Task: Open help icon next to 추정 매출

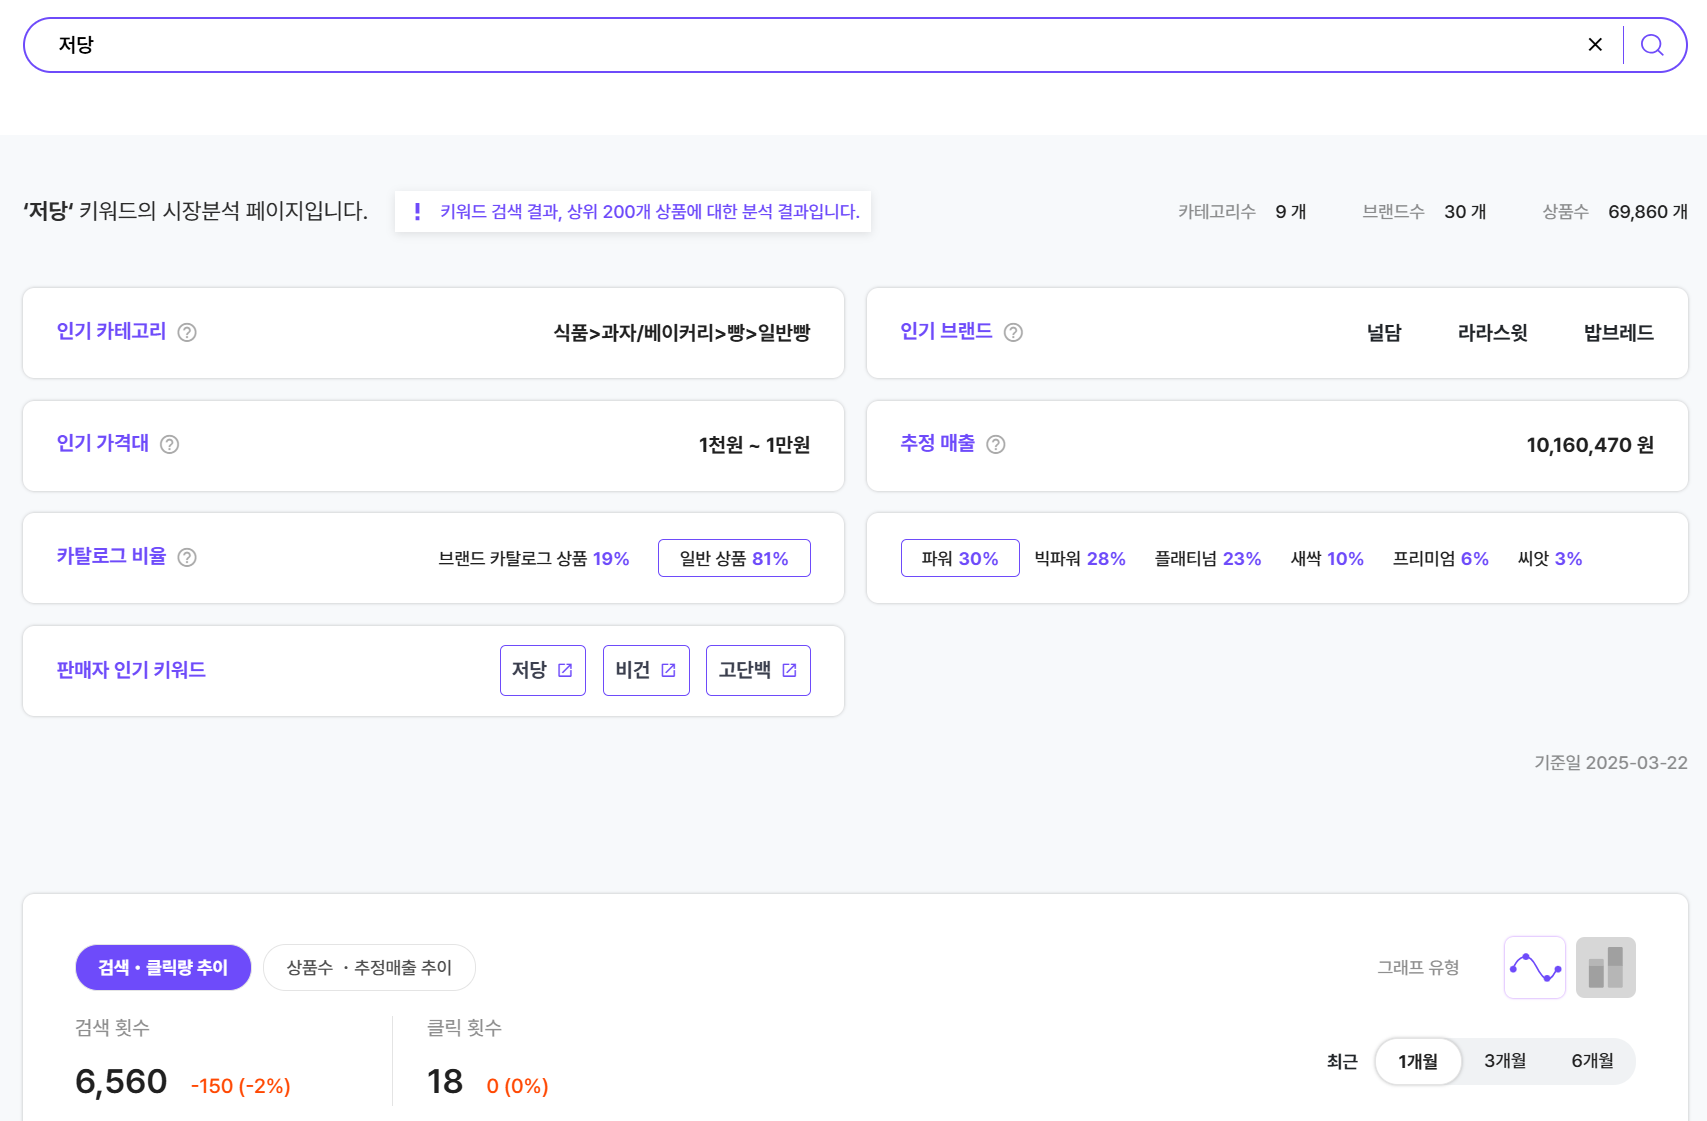Action: (996, 445)
